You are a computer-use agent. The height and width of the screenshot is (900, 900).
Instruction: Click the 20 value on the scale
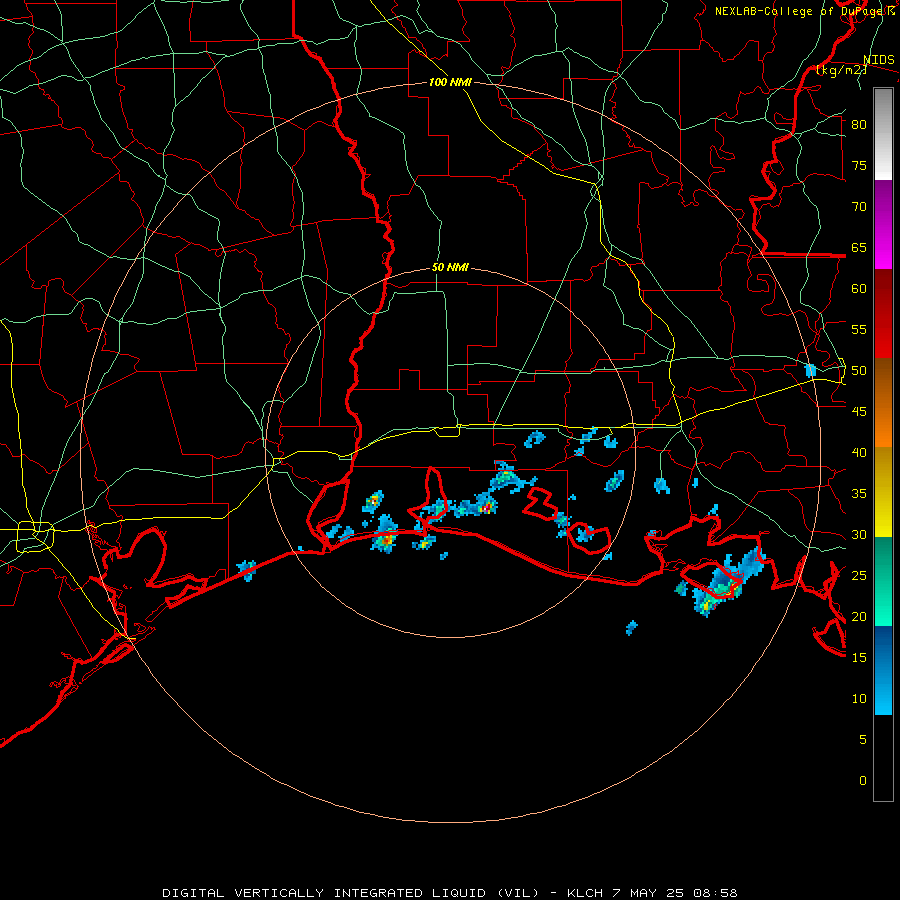pos(859,616)
